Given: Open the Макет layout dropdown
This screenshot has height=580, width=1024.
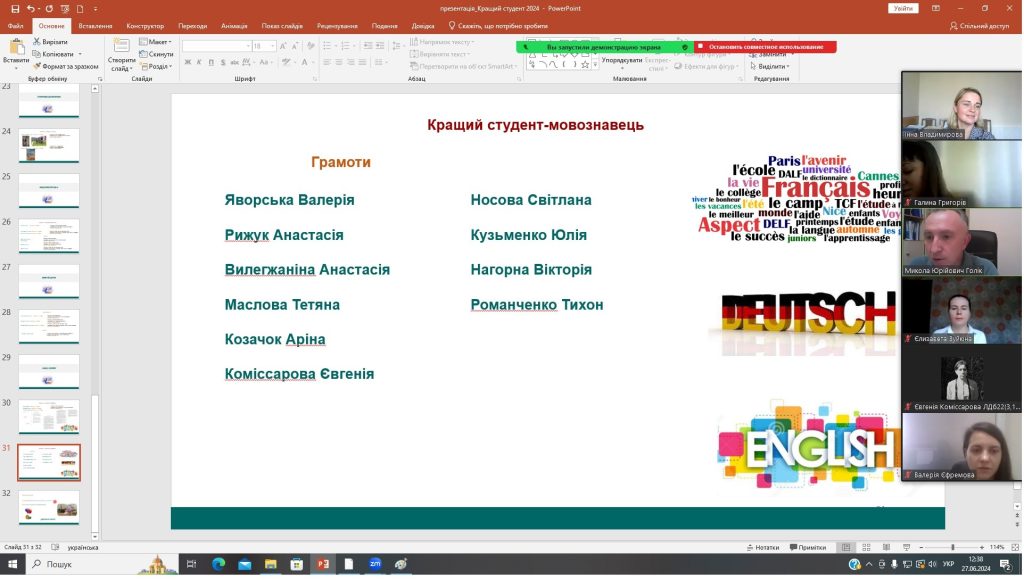Looking at the screenshot, I should pyautogui.click(x=155, y=42).
